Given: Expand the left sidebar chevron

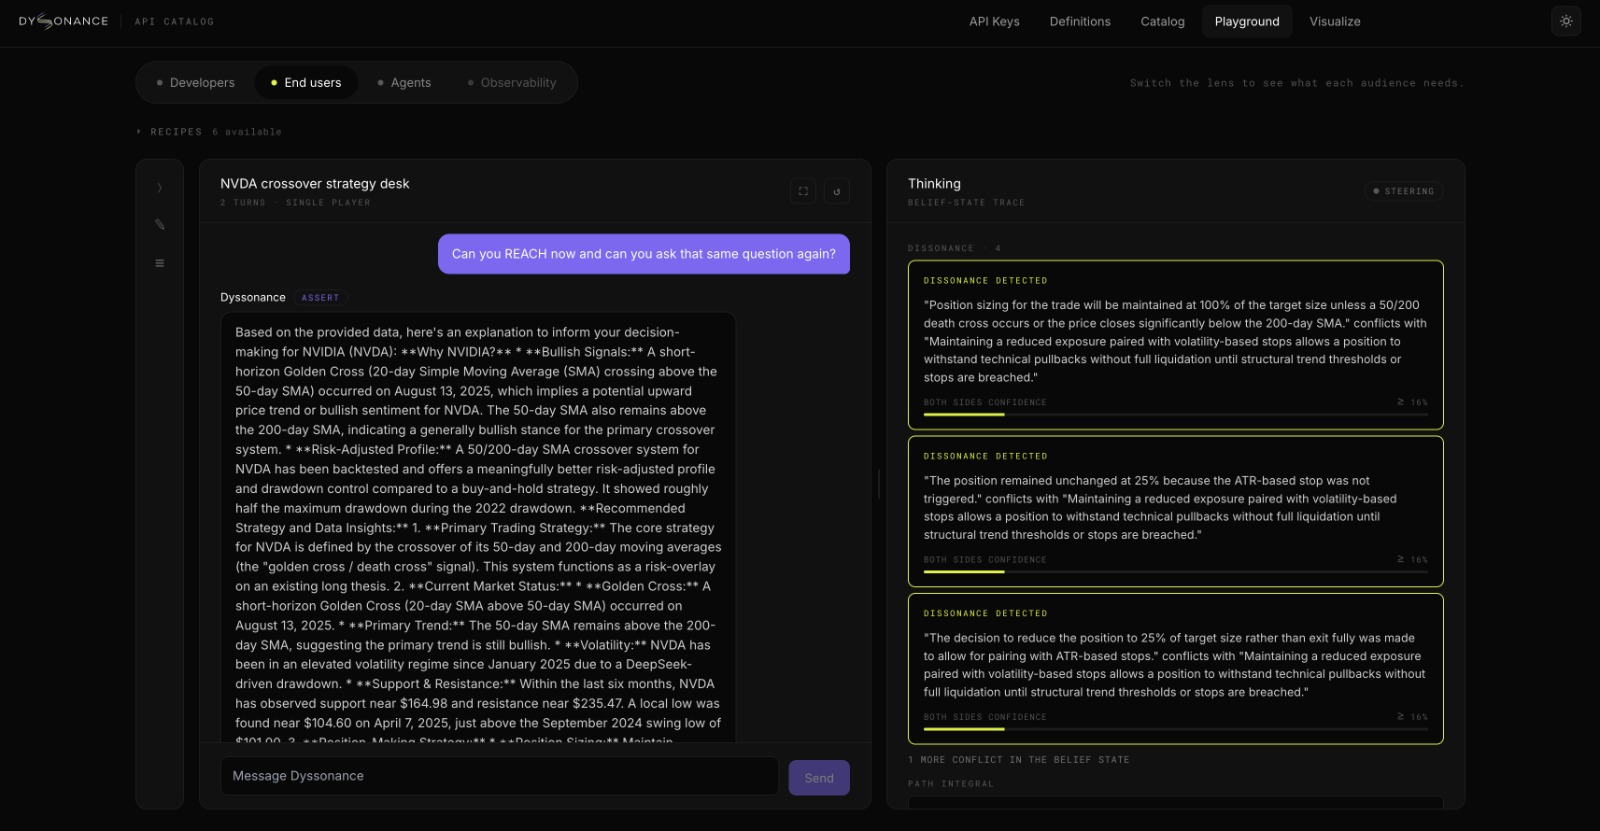Looking at the screenshot, I should (160, 188).
